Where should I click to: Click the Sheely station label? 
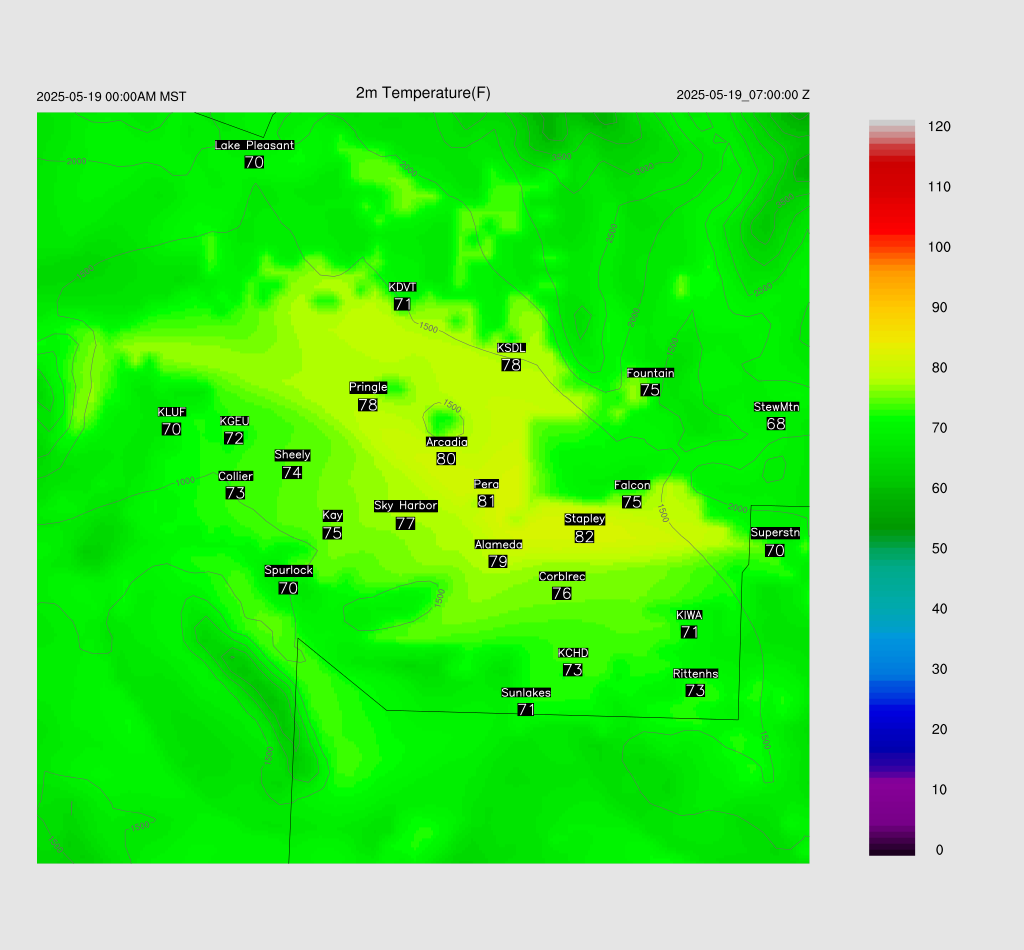[293, 455]
